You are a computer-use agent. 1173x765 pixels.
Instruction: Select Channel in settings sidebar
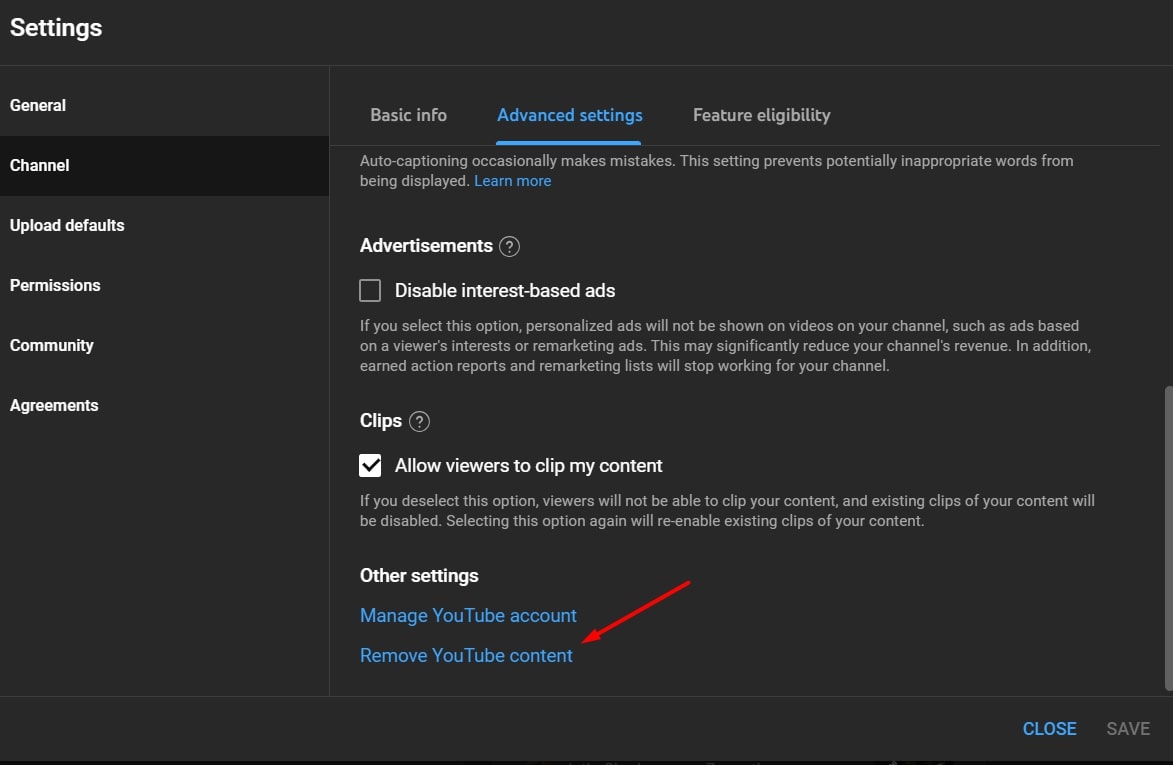point(165,165)
